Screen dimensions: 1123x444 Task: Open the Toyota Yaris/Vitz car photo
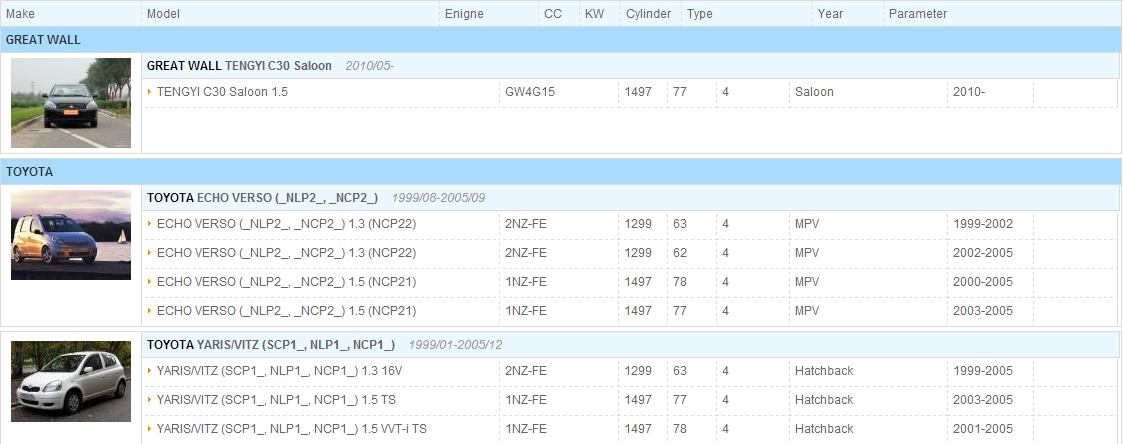[71, 382]
